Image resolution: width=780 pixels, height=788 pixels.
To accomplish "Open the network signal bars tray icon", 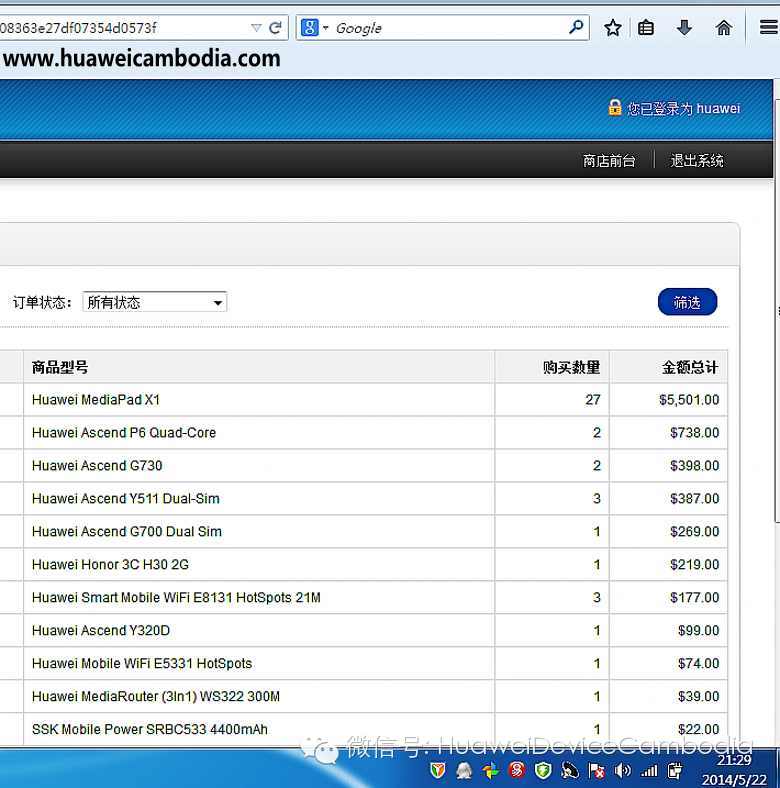I will click(649, 770).
